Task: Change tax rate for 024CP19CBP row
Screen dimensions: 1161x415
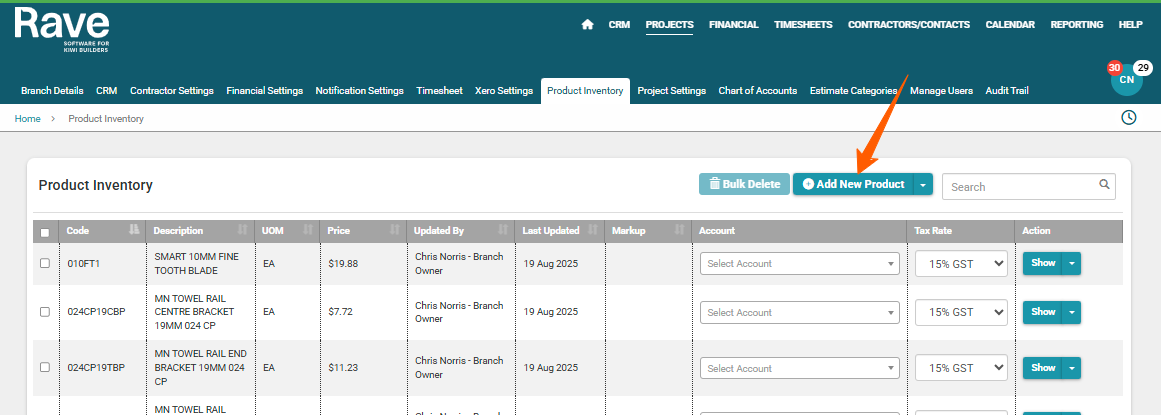Action: point(961,312)
